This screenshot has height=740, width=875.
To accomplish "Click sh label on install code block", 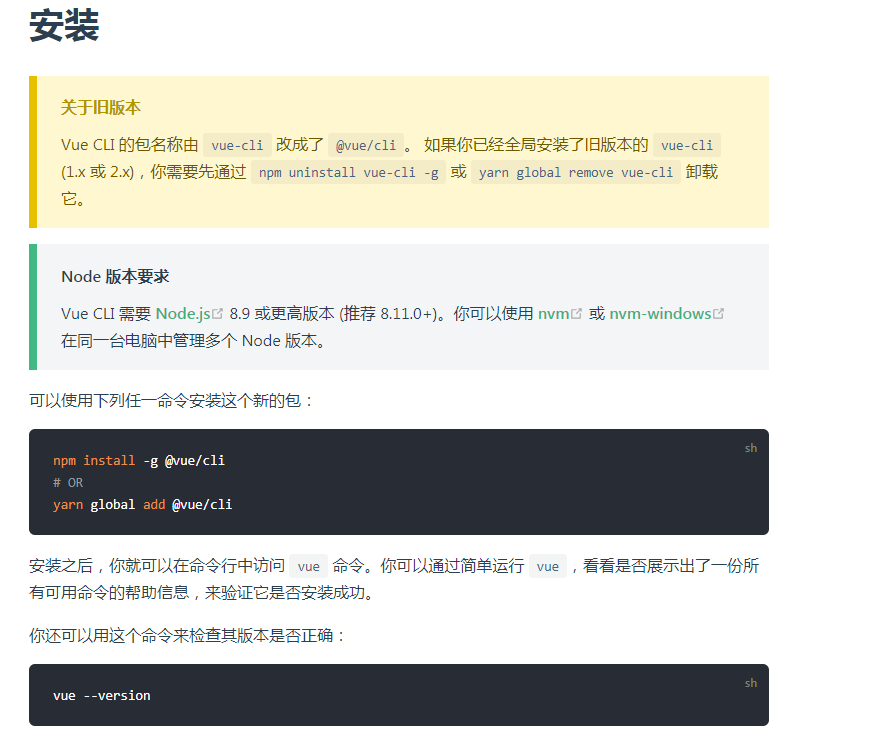I will click(751, 448).
